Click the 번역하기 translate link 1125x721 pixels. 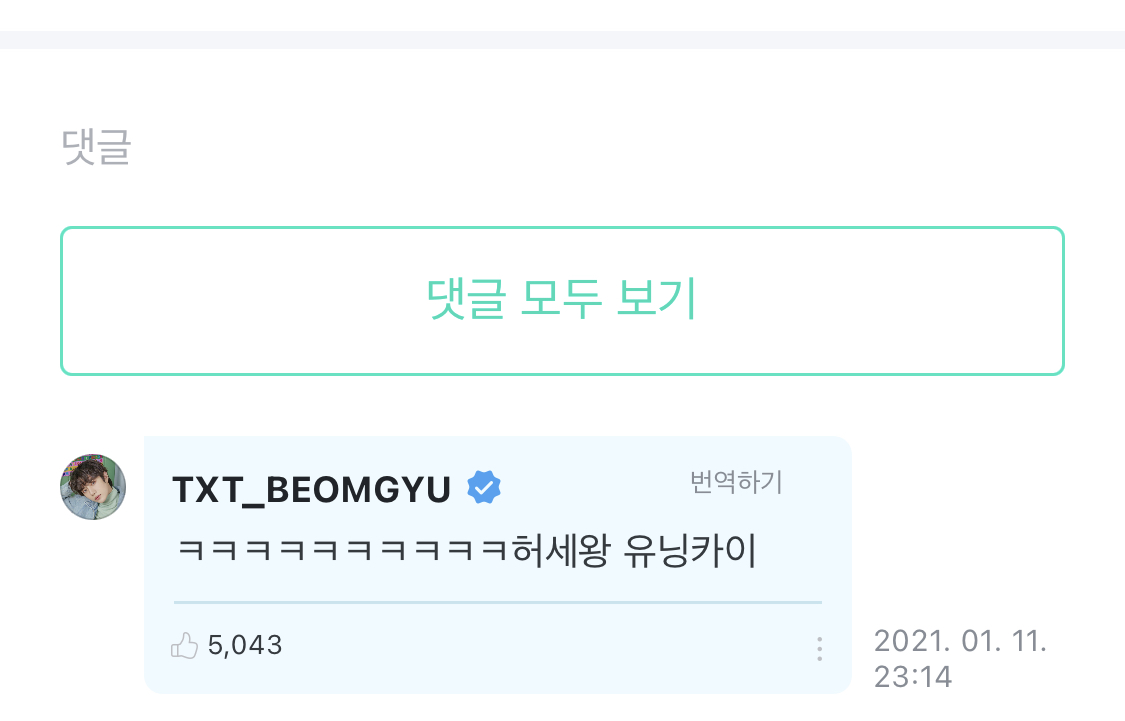pos(735,481)
